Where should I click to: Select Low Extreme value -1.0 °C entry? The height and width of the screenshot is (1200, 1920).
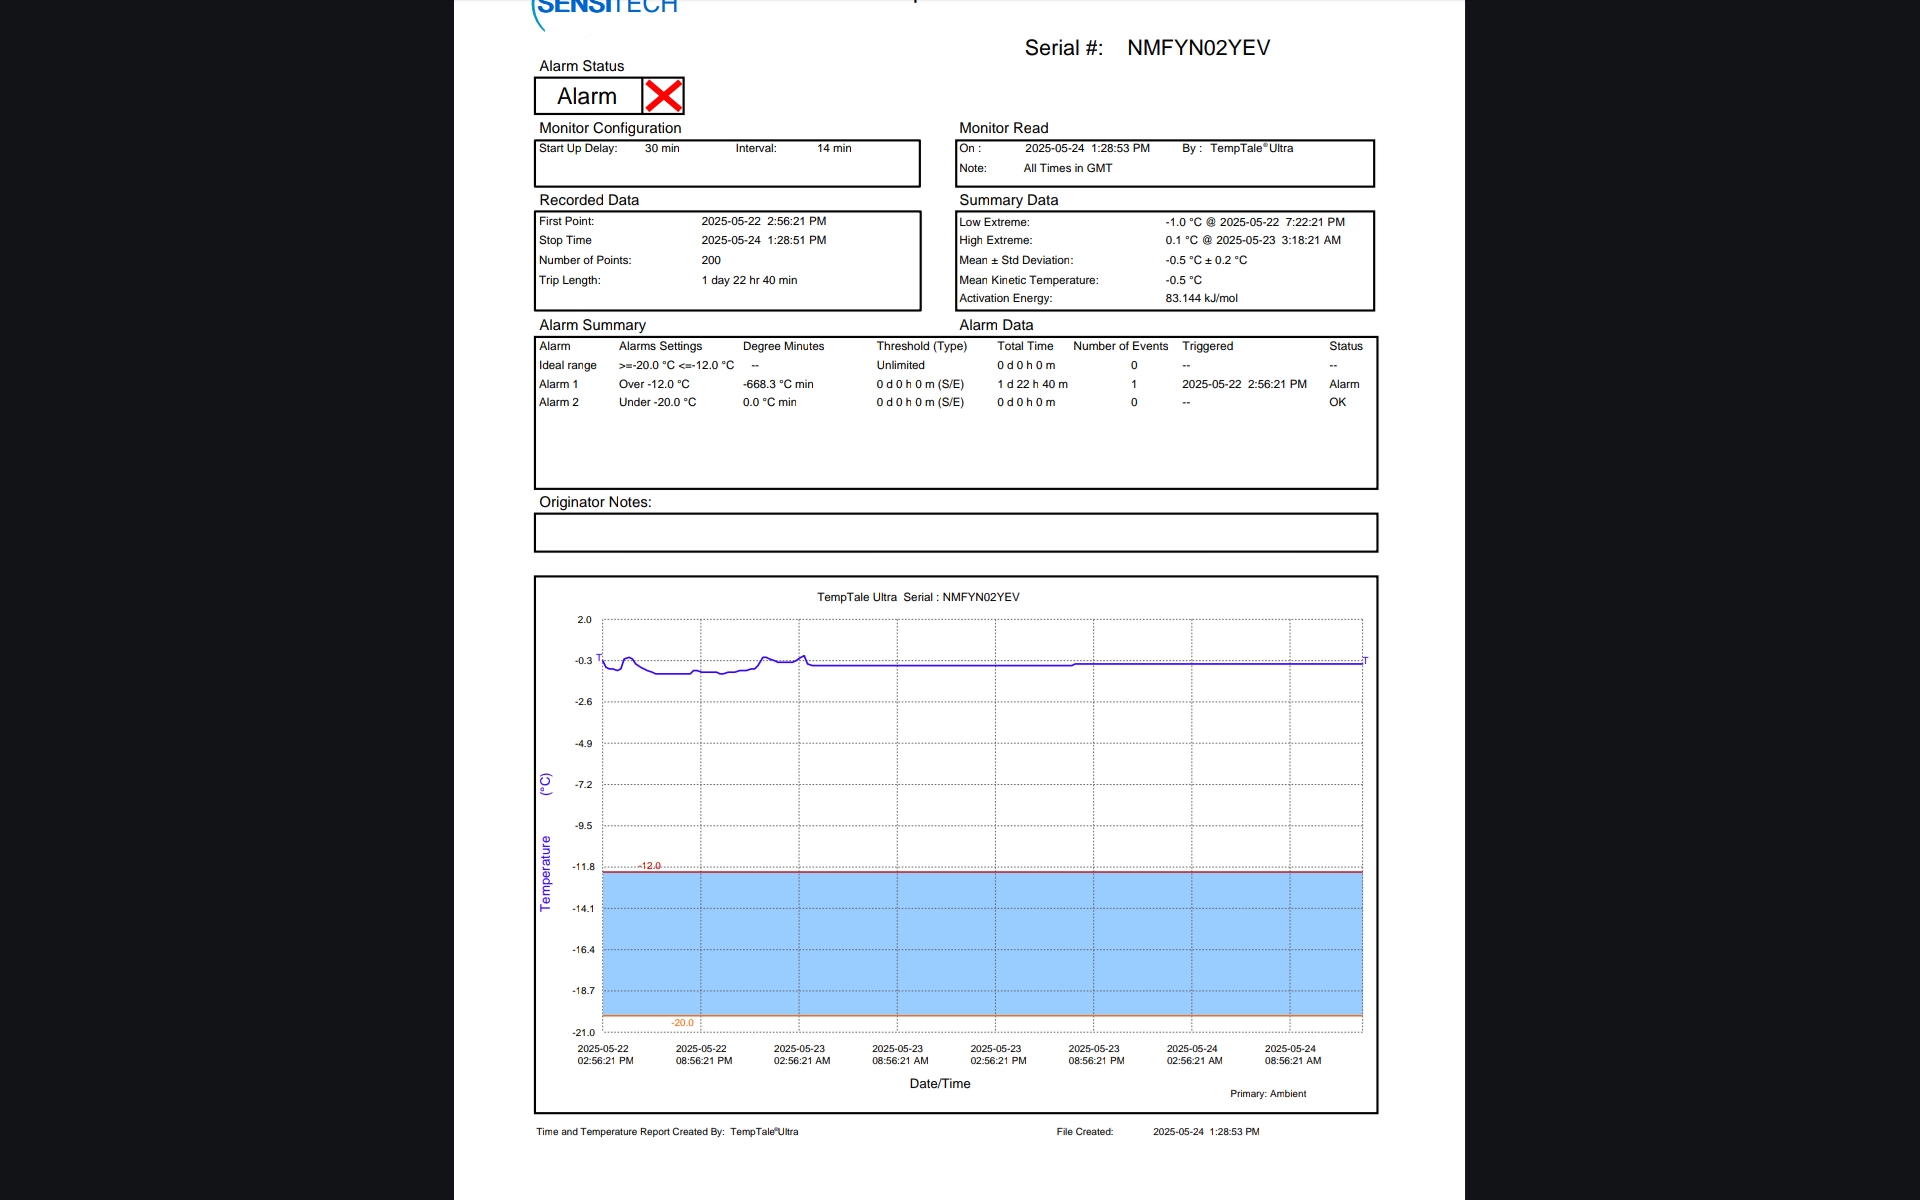point(1255,222)
